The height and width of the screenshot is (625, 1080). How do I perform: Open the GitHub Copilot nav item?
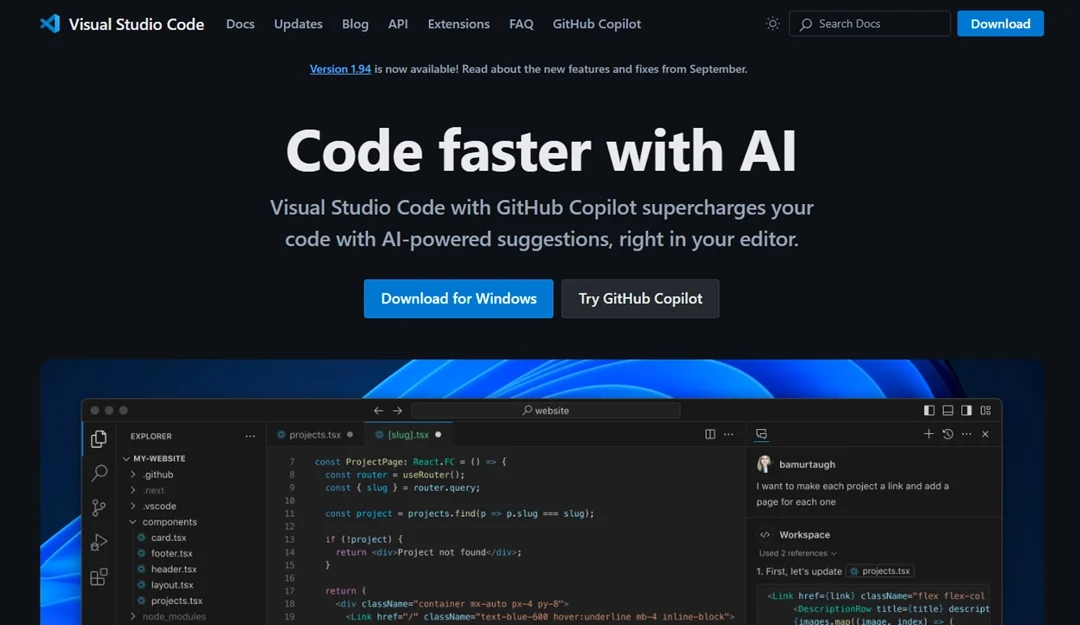pos(596,24)
